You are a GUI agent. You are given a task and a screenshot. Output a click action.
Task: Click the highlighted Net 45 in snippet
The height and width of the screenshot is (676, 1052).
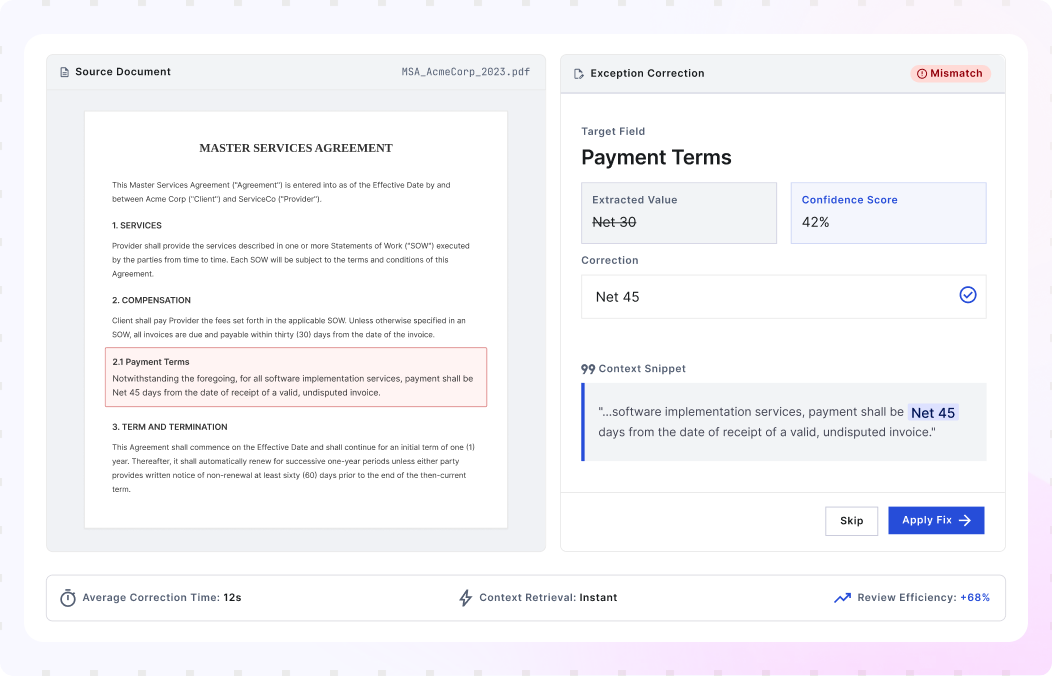[933, 412]
